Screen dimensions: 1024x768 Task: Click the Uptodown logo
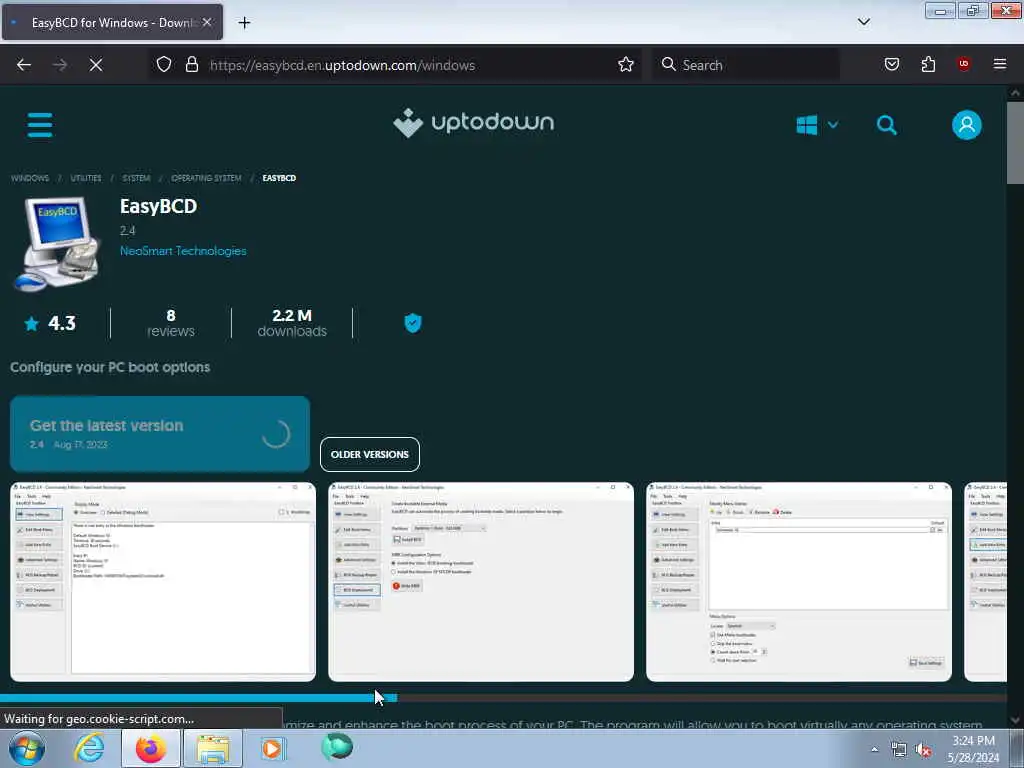pos(473,123)
